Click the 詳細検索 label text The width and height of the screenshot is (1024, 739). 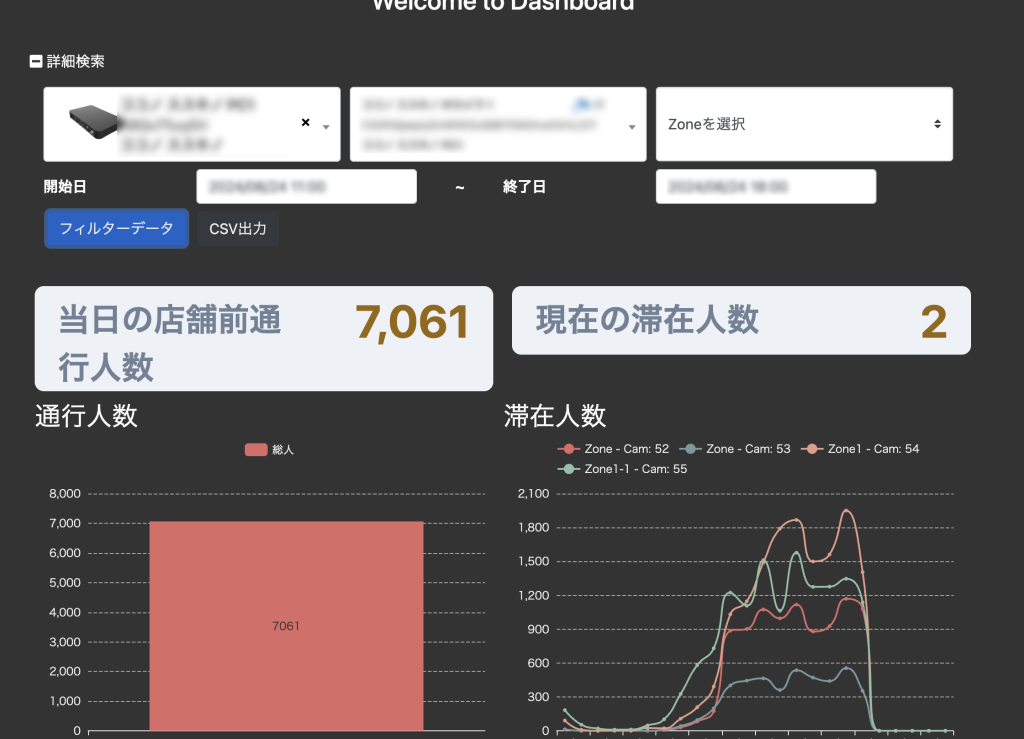tap(76, 62)
